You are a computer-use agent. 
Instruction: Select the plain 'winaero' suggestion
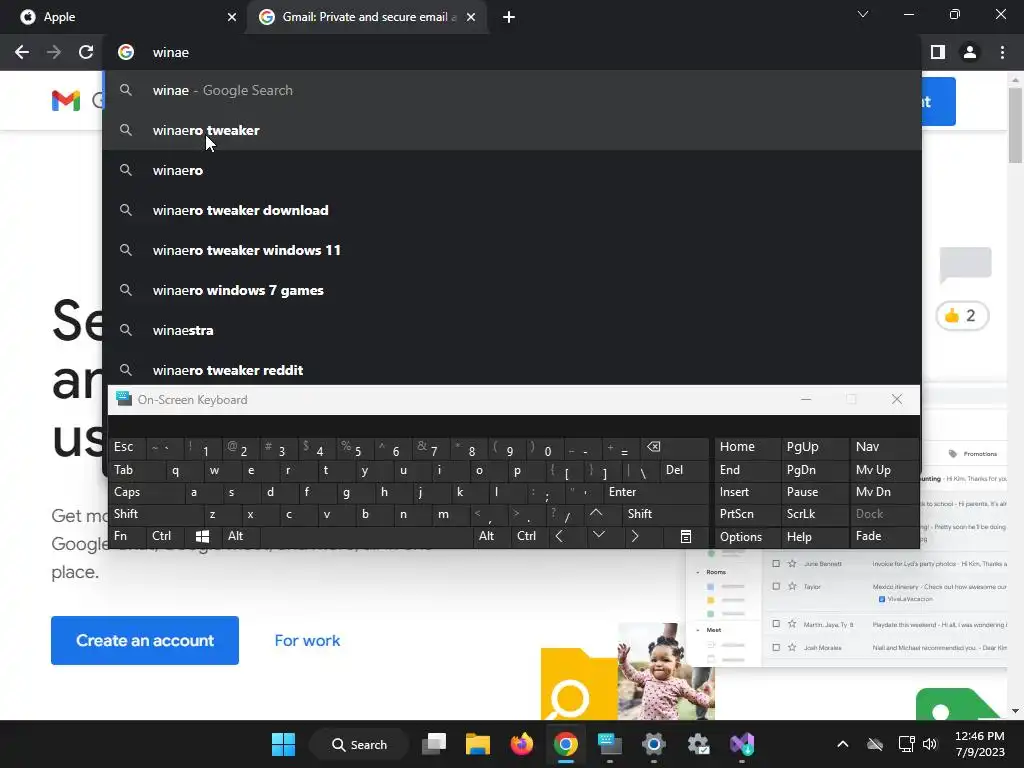coord(512,170)
